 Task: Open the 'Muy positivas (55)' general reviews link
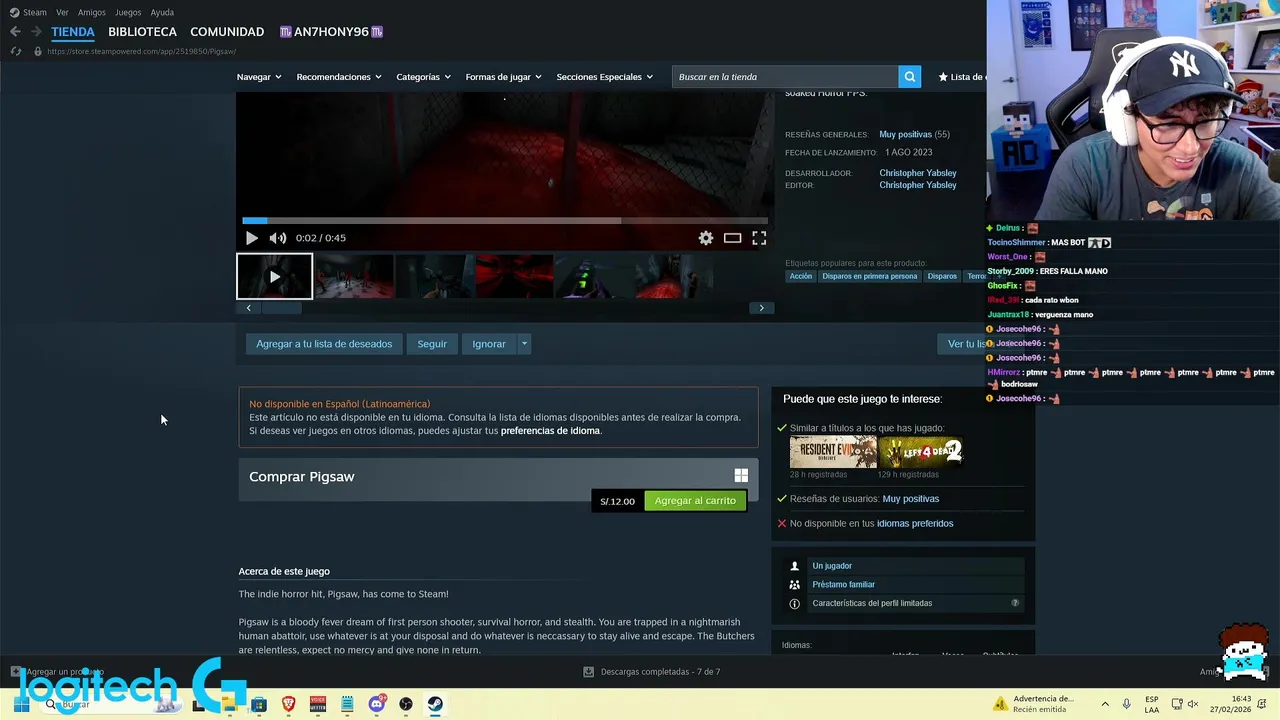pos(914,134)
